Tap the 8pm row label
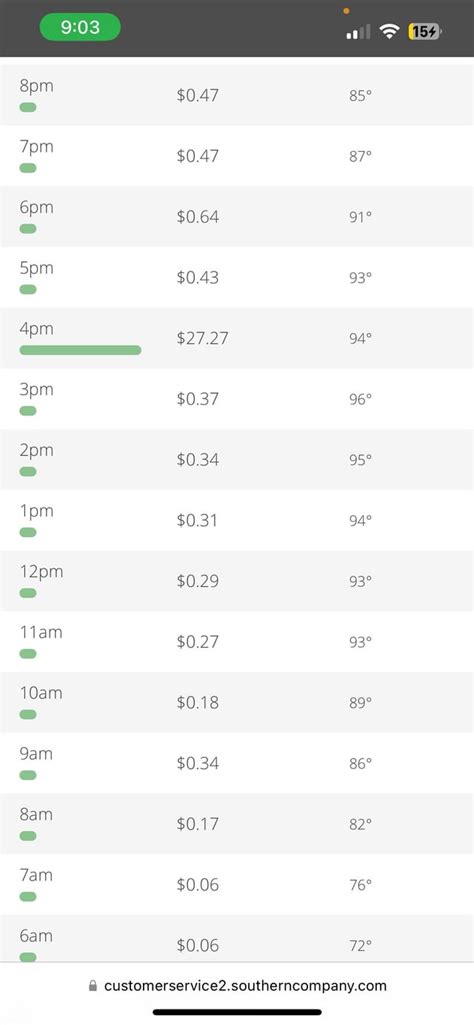The image size is (474, 1025). 37,86
